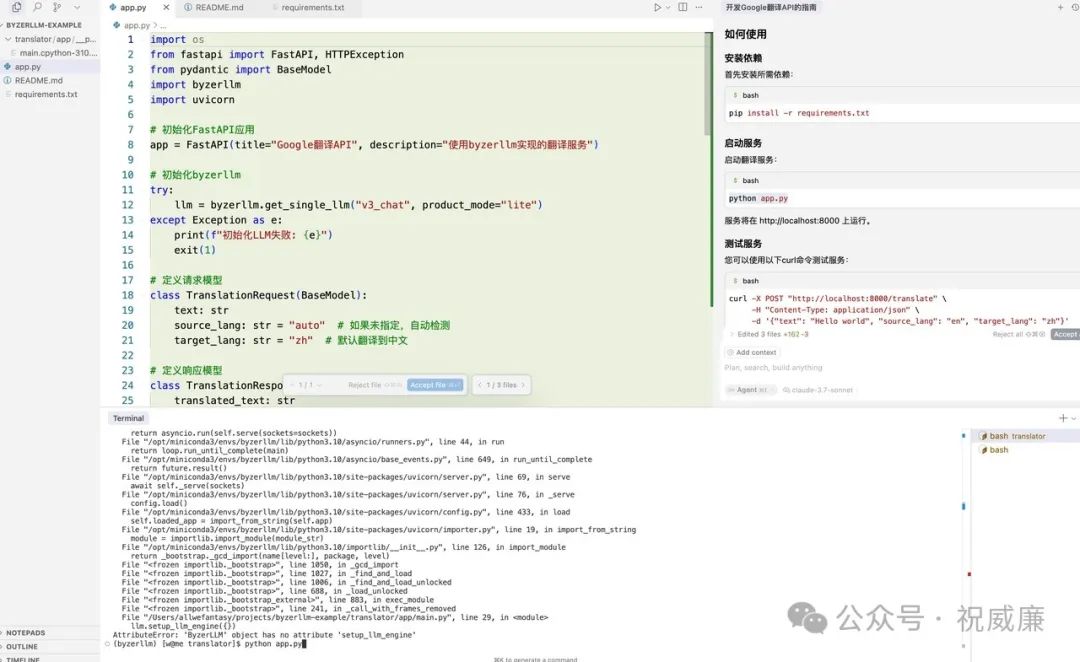
Task: Open the Search magnifier icon in sidebar
Action: (37, 7)
